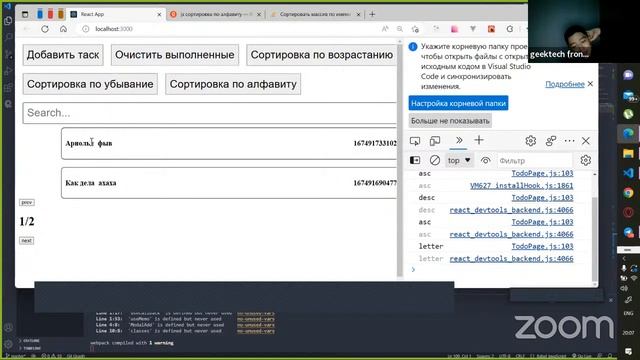Viewport: 640px width, 360px height.
Task: Toggle console live expression eye icon
Action: pos(485,160)
